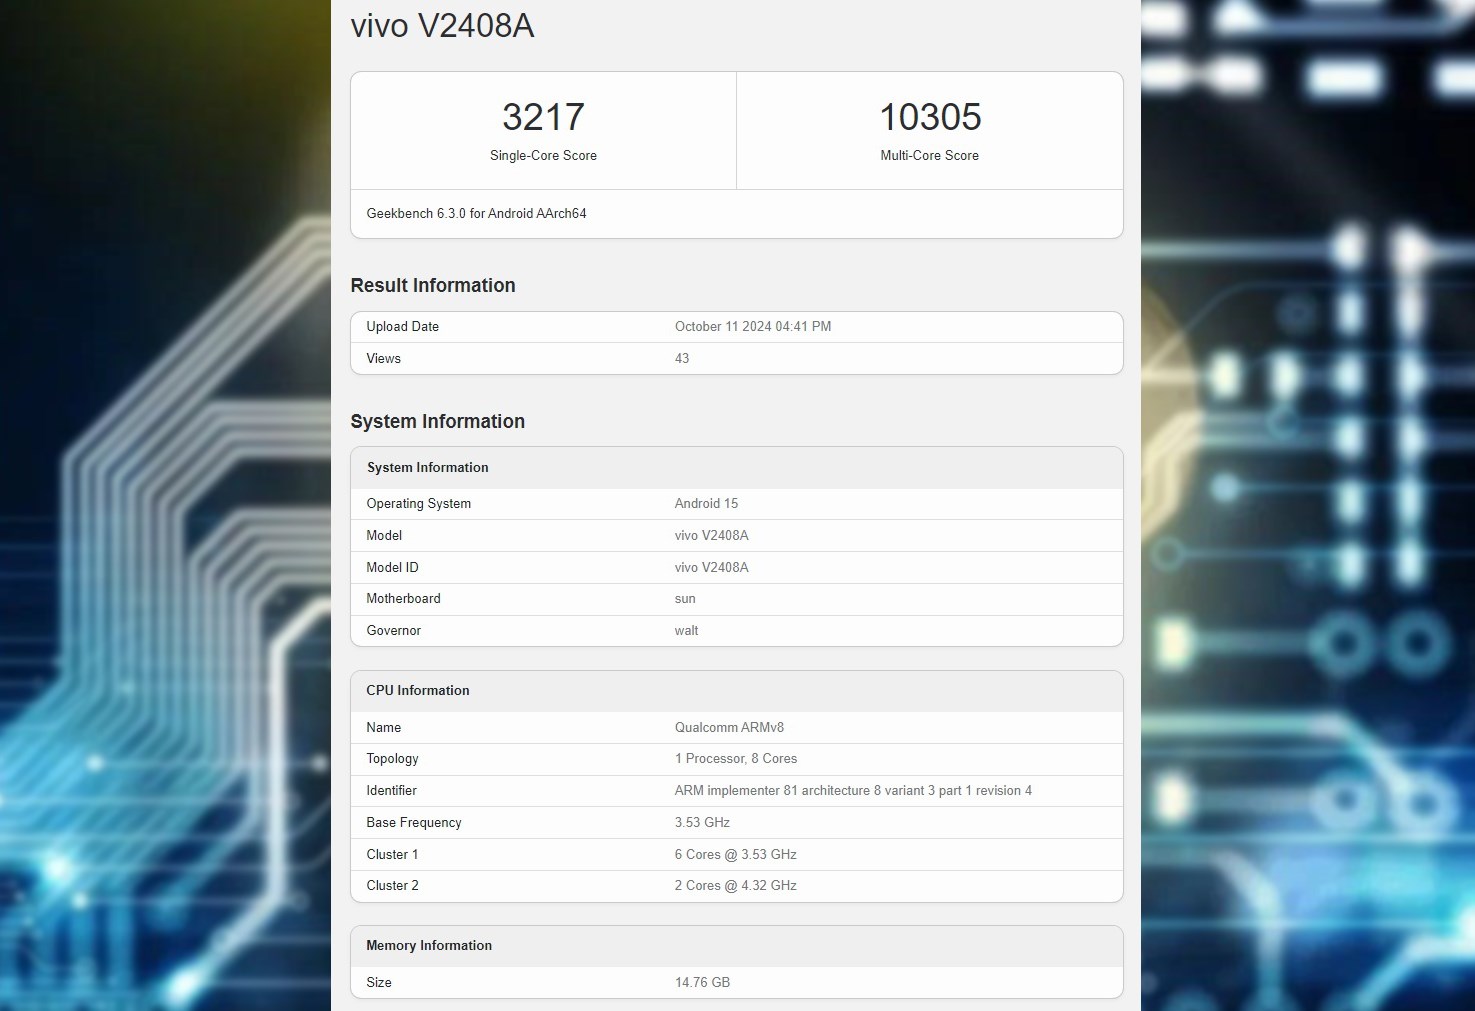Click the Base Frequency row label
This screenshot has height=1011, width=1475.
point(413,823)
